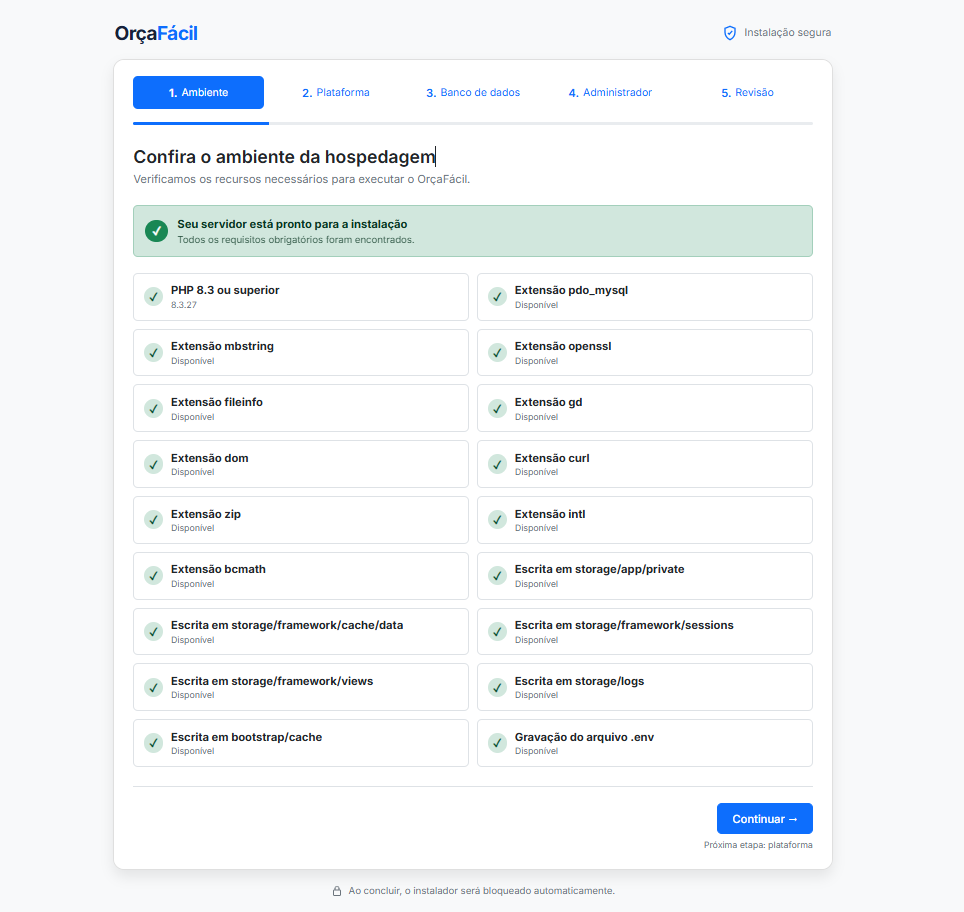The height and width of the screenshot is (912, 964).
Task: Click check icon for Extensão dom
Action: (x=153, y=464)
